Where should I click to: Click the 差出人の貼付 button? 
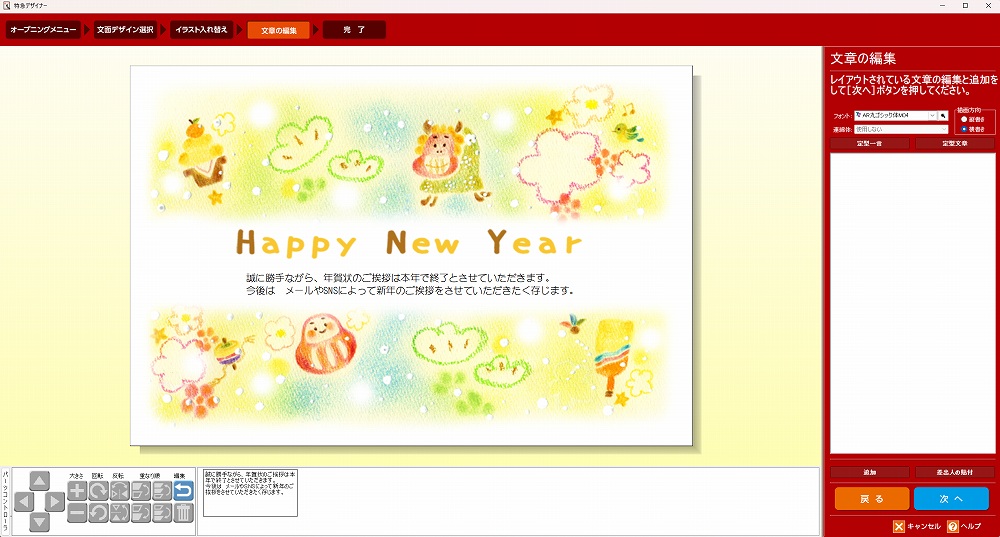pyautogui.click(x=955, y=472)
